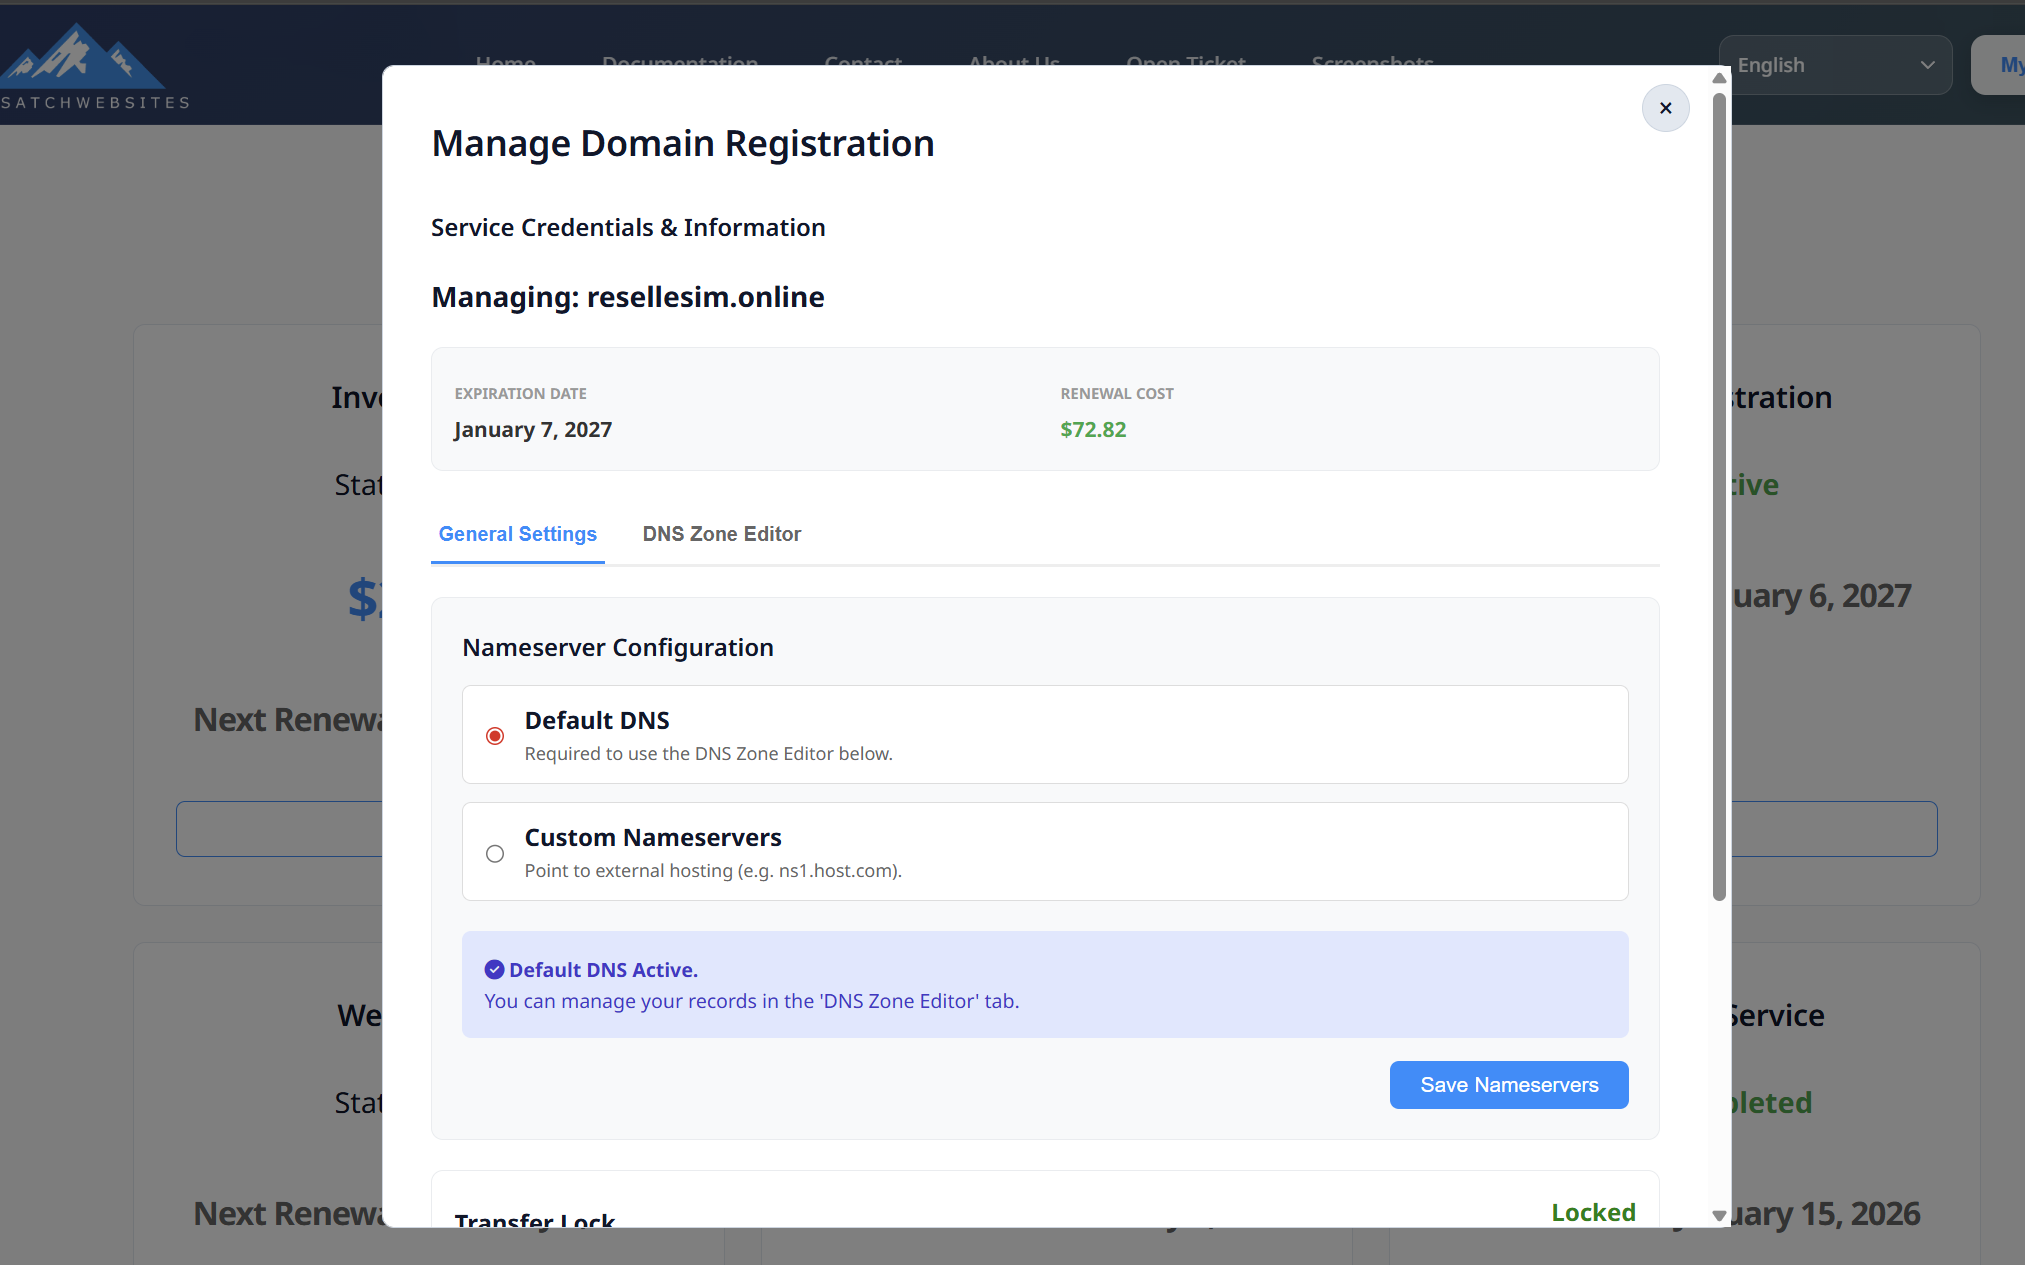Screen dimensions: 2025x1265
Task: Select the Default DNS radio option
Action: [x=495, y=736]
